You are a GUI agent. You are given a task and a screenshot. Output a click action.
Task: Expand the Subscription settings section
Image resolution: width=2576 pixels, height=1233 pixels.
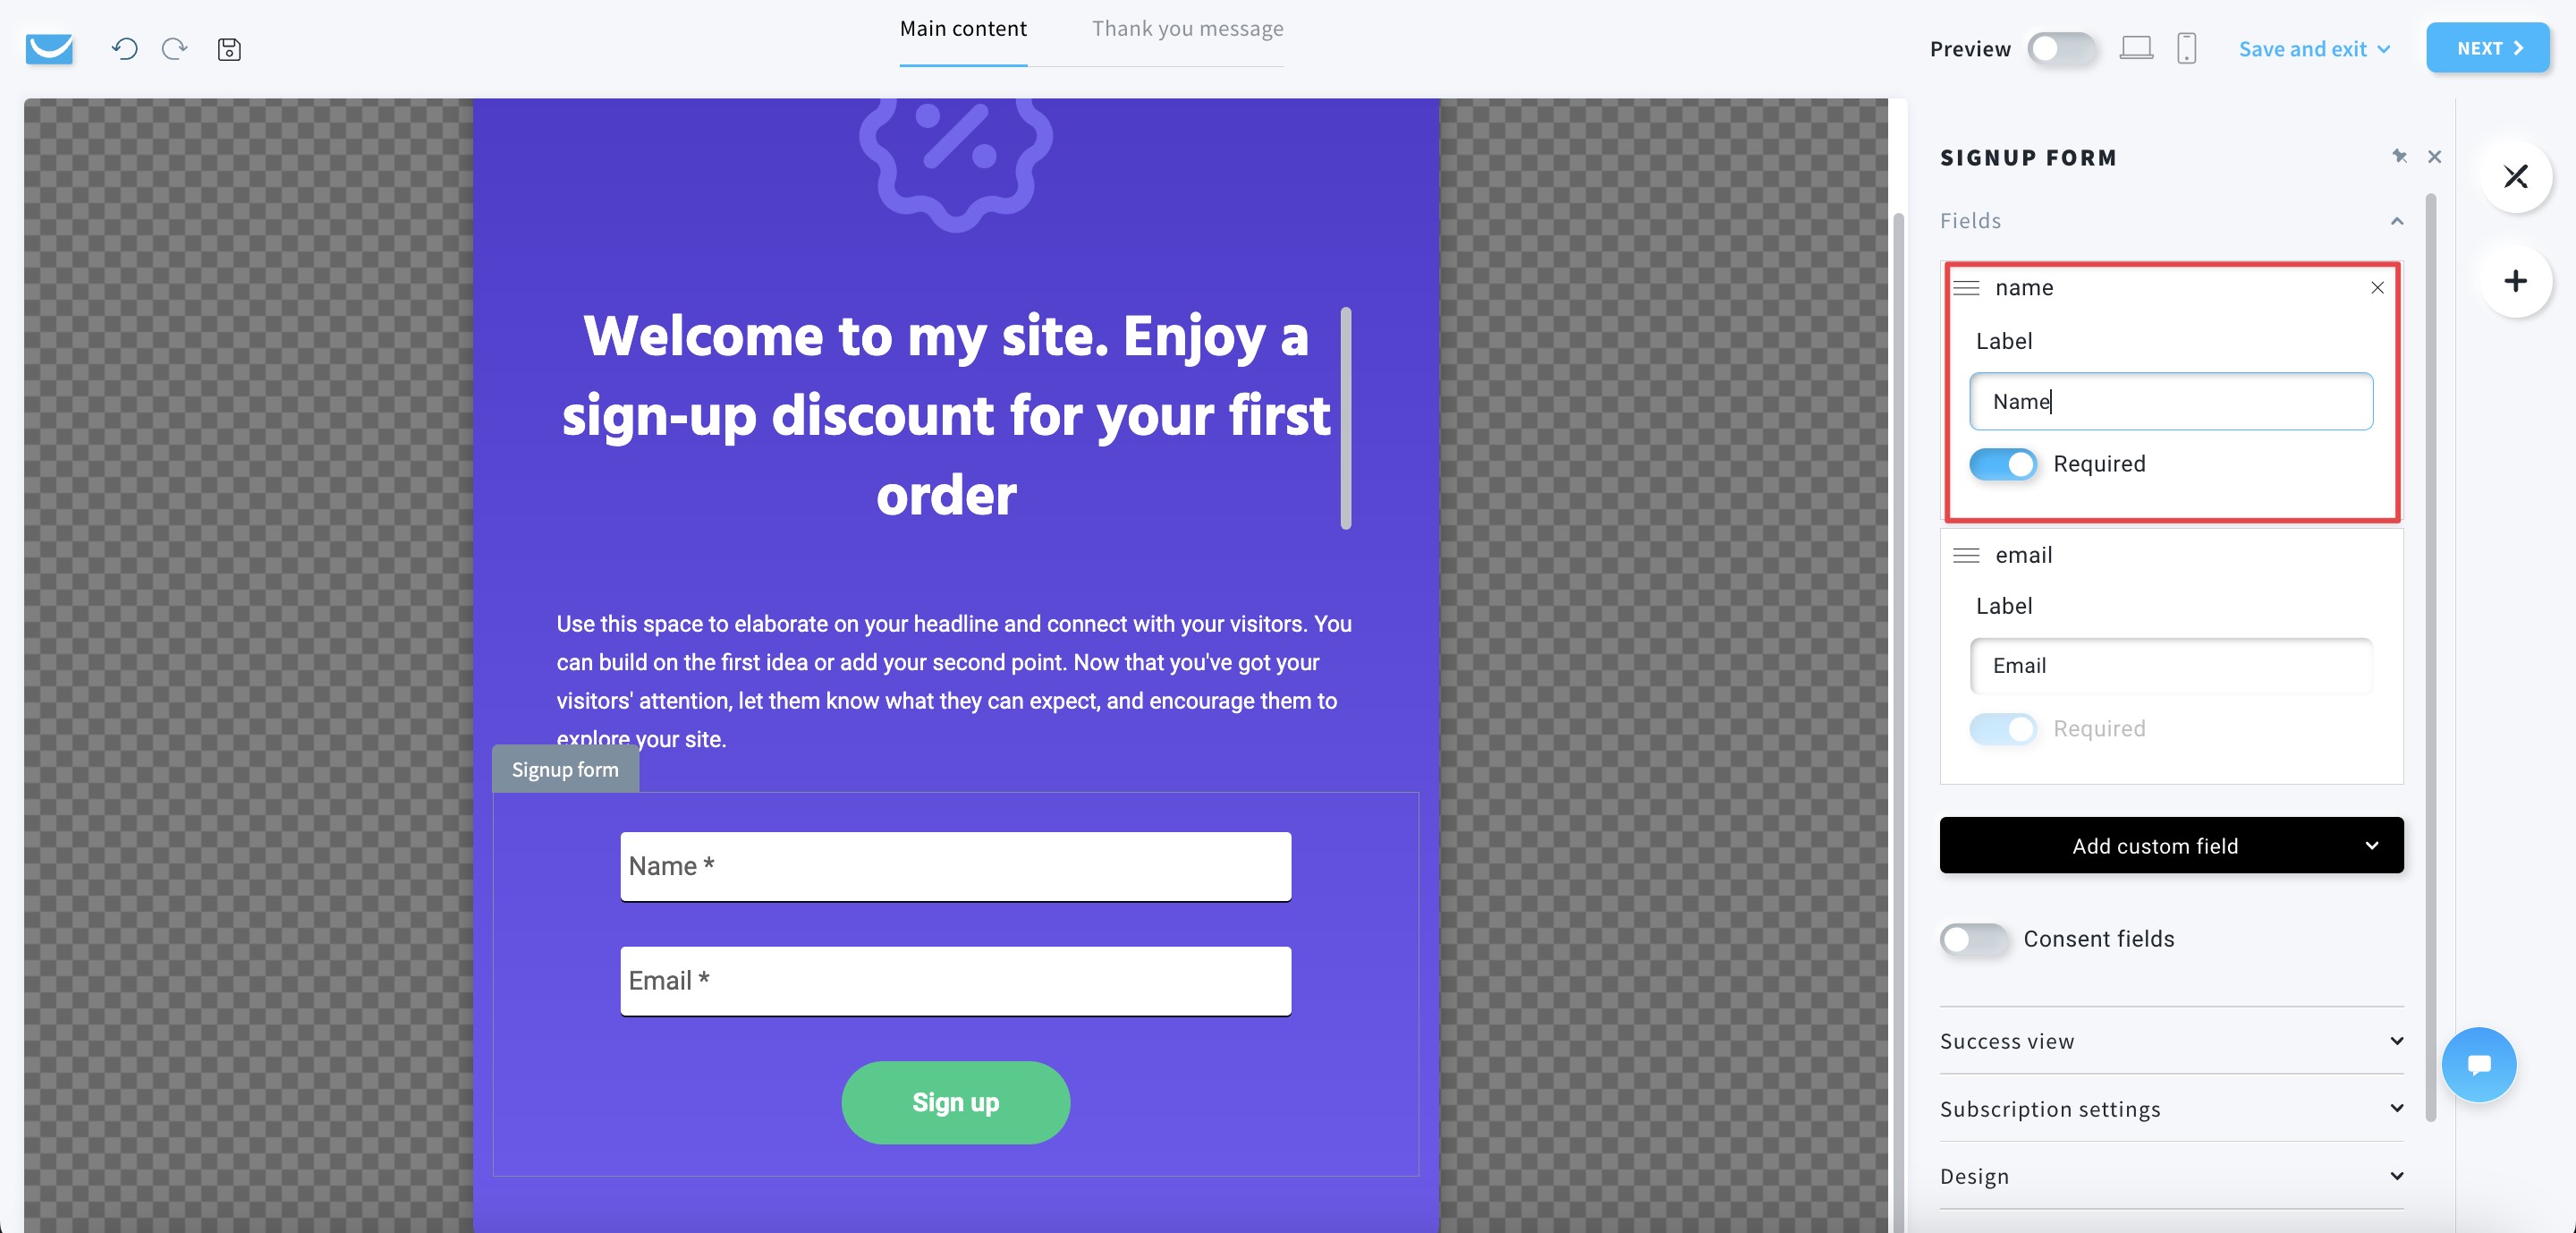pyautogui.click(x=2168, y=1108)
